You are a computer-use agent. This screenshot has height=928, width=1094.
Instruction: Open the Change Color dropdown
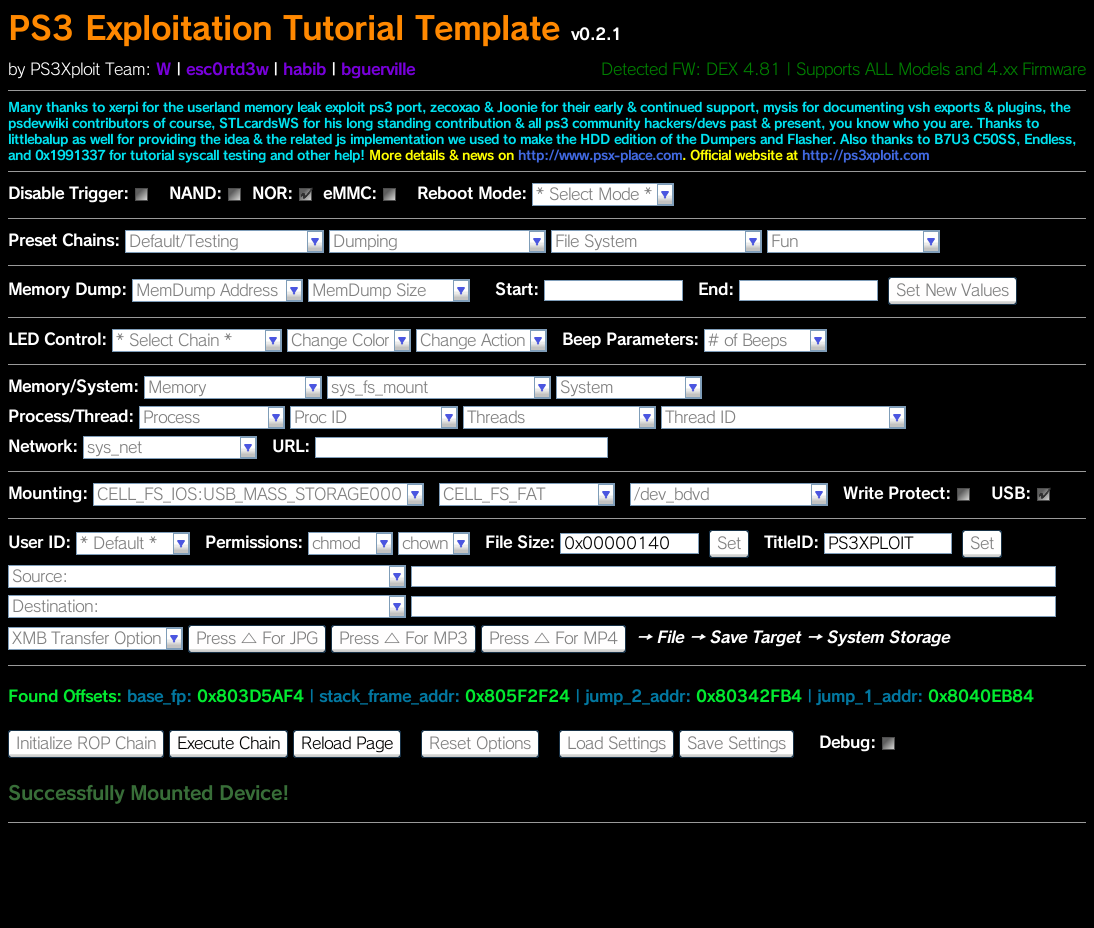[x=349, y=340]
